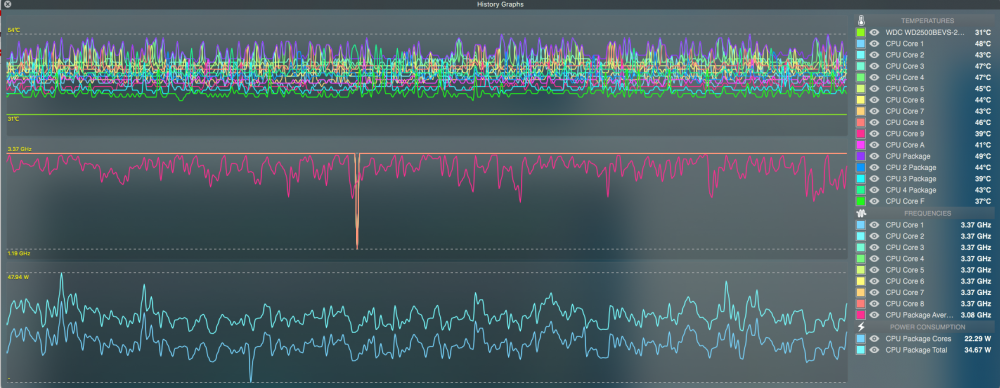
Task: Toggle visibility of CPU Package temperature (49°C)
Action: (x=874, y=156)
